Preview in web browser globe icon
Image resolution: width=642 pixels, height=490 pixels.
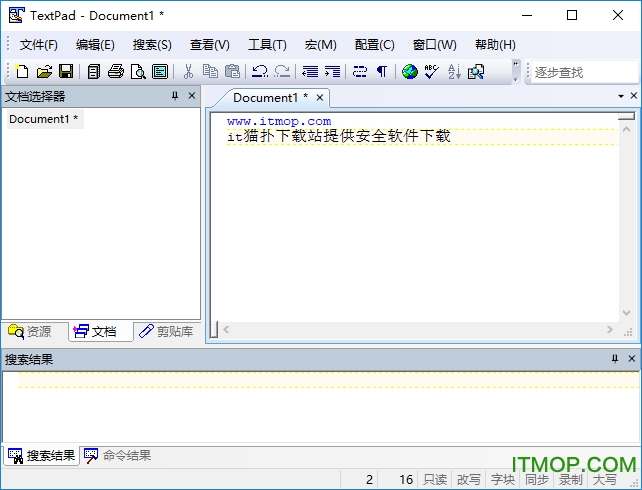tap(409, 72)
